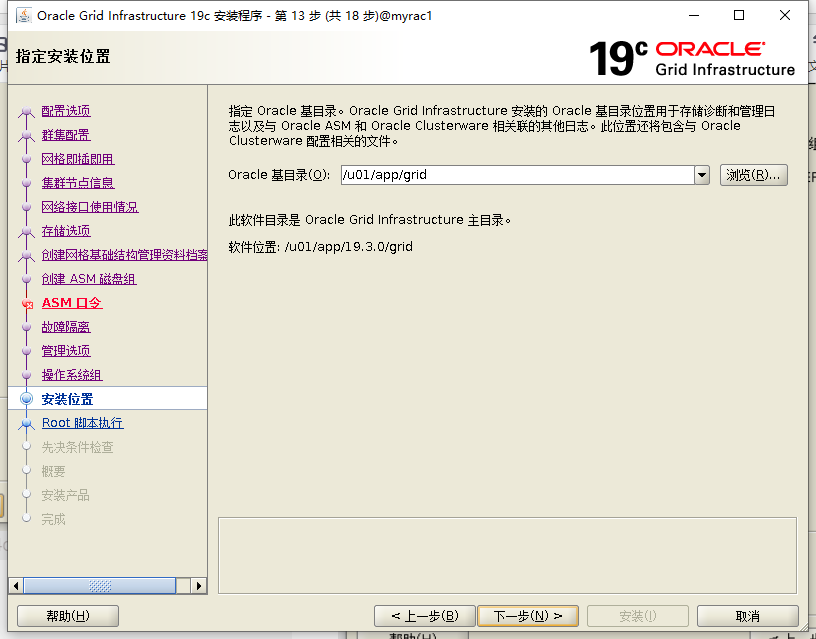Jump to 网络接口使用情况 step

[x=90, y=207]
